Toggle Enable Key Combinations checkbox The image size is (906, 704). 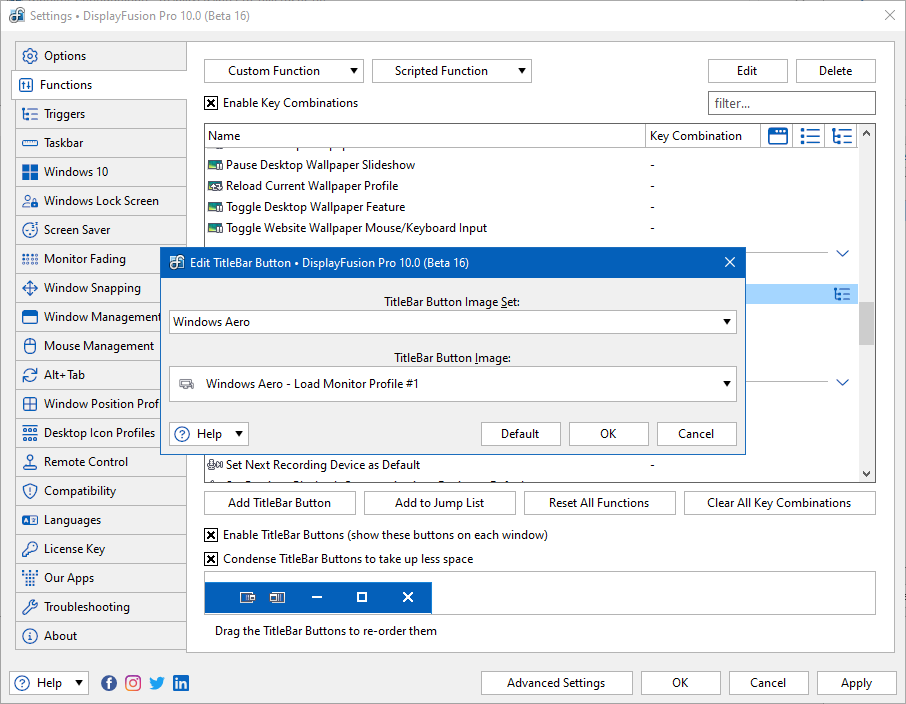[211, 103]
